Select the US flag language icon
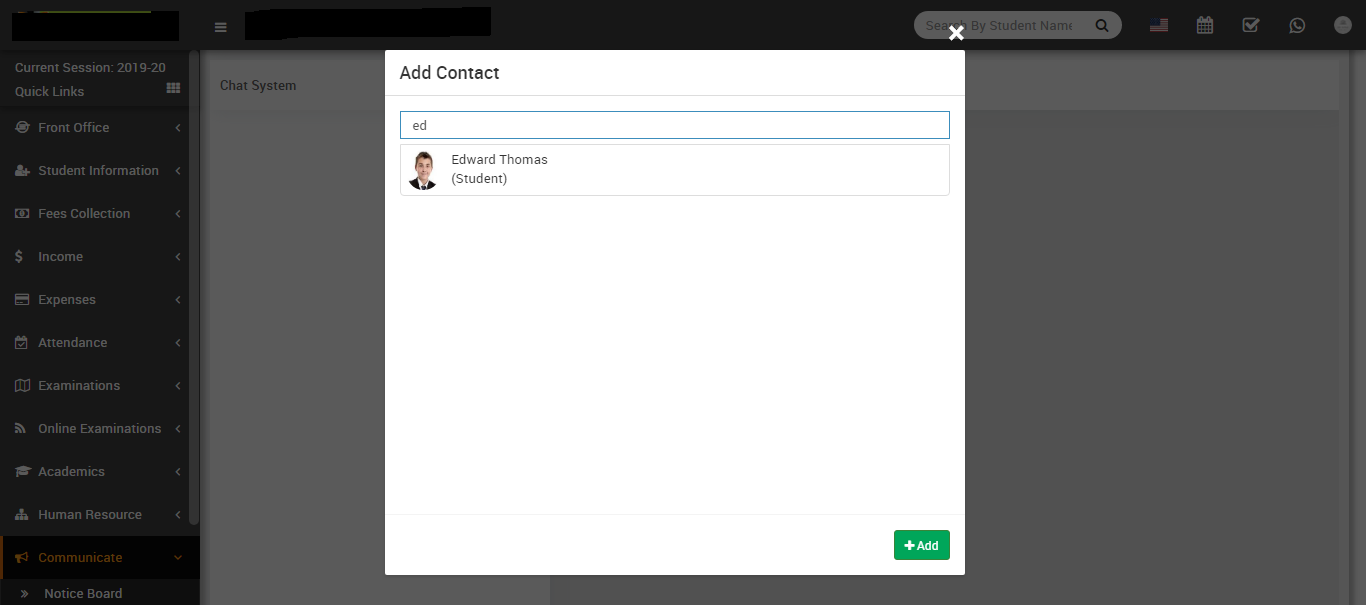 tap(1159, 26)
